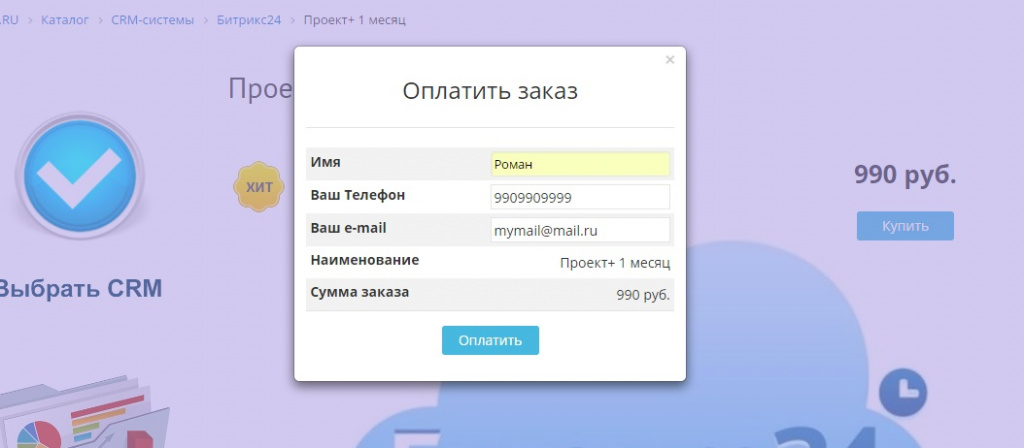Image resolution: width=1024 pixels, height=448 pixels.
Task: Open the Каталог breadcrumb link
Action: (65, 20)
